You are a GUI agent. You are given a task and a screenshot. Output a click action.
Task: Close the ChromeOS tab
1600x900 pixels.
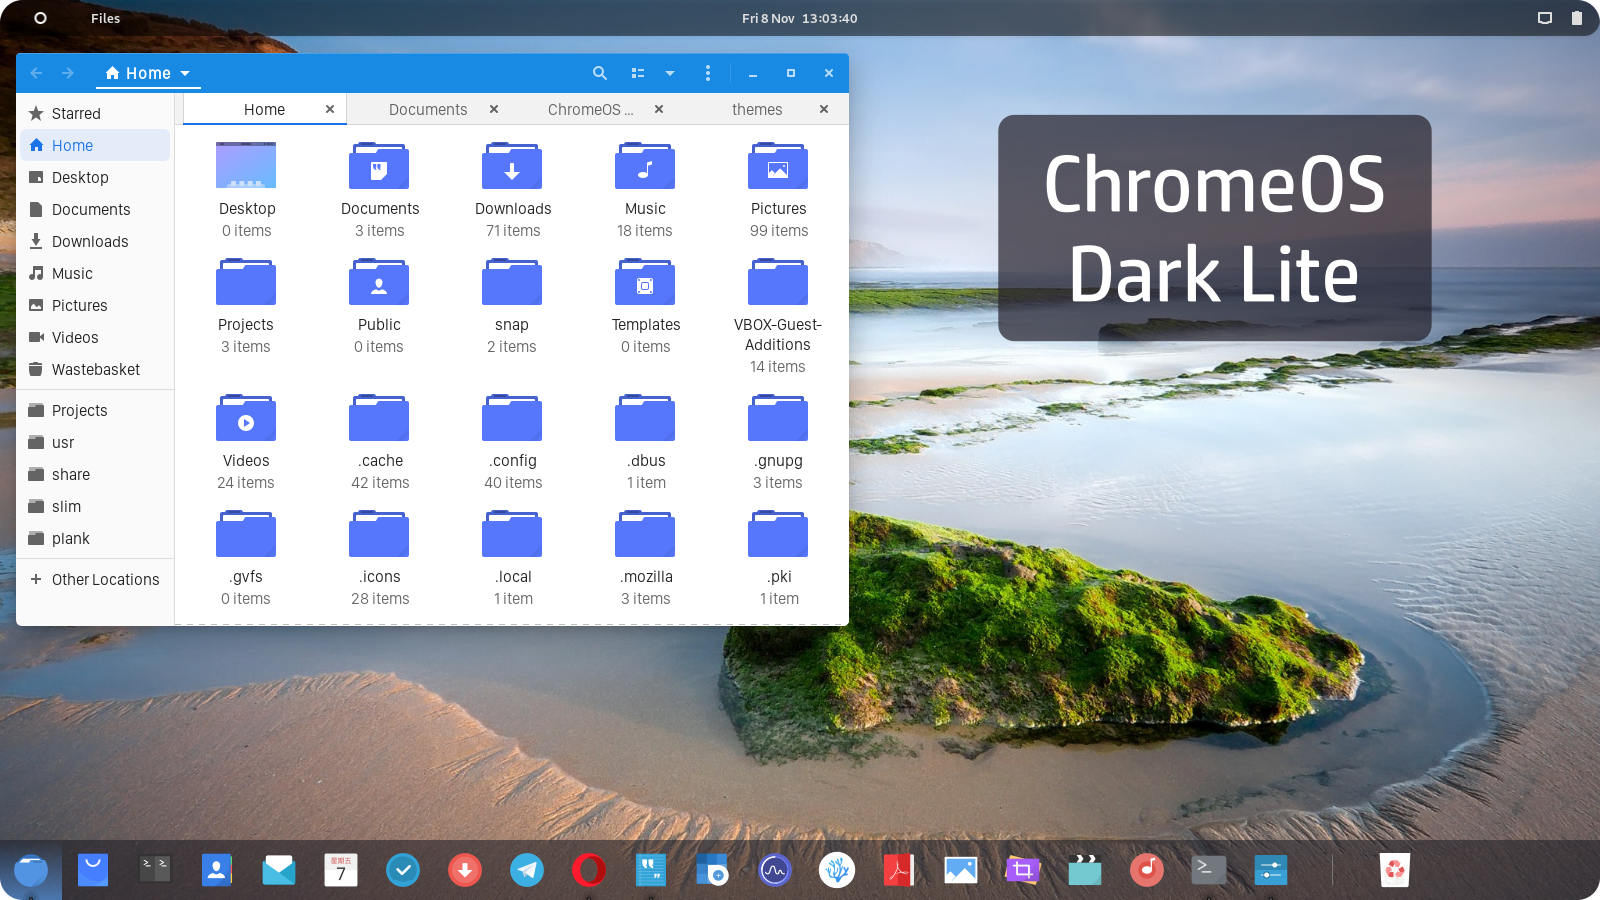pyautogui.click(x=659, y=109)
